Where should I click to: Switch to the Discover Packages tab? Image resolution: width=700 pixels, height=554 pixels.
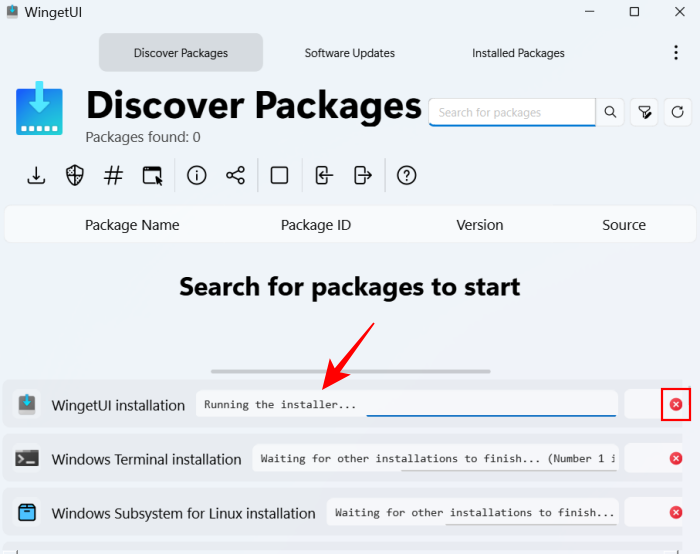181,52
